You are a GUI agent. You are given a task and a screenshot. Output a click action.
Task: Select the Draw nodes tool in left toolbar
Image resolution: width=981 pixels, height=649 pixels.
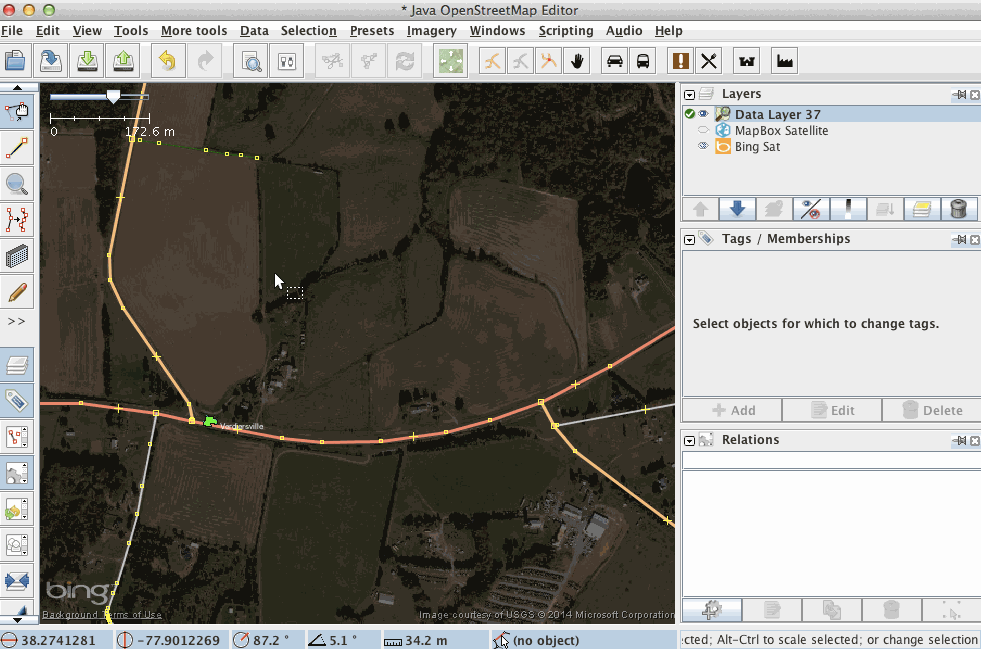[16, 148]
